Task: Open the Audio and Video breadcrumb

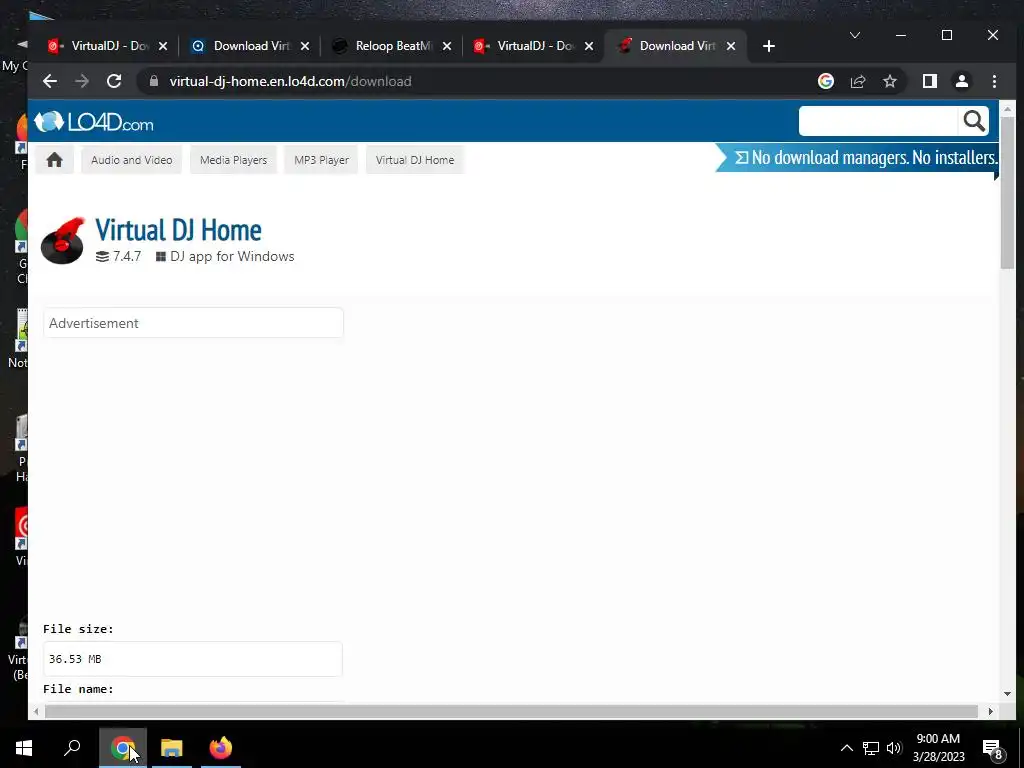Action: [x=131, y=160]
